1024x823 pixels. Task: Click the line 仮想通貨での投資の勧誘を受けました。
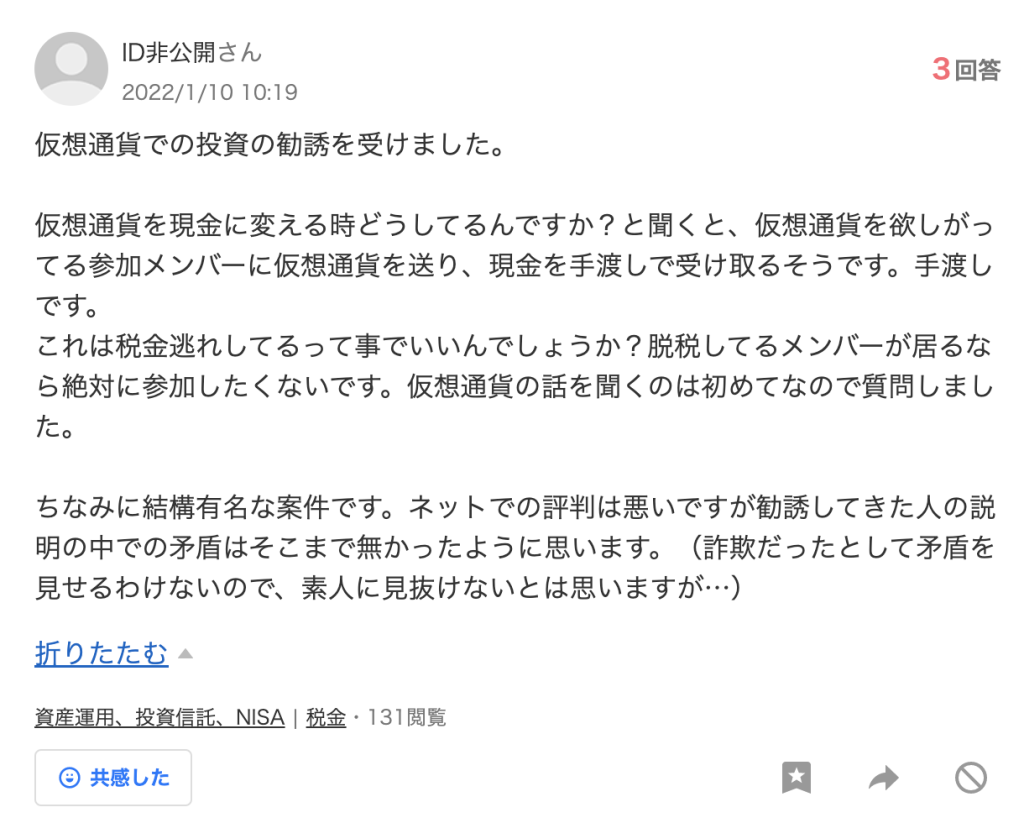pos(270,144)
